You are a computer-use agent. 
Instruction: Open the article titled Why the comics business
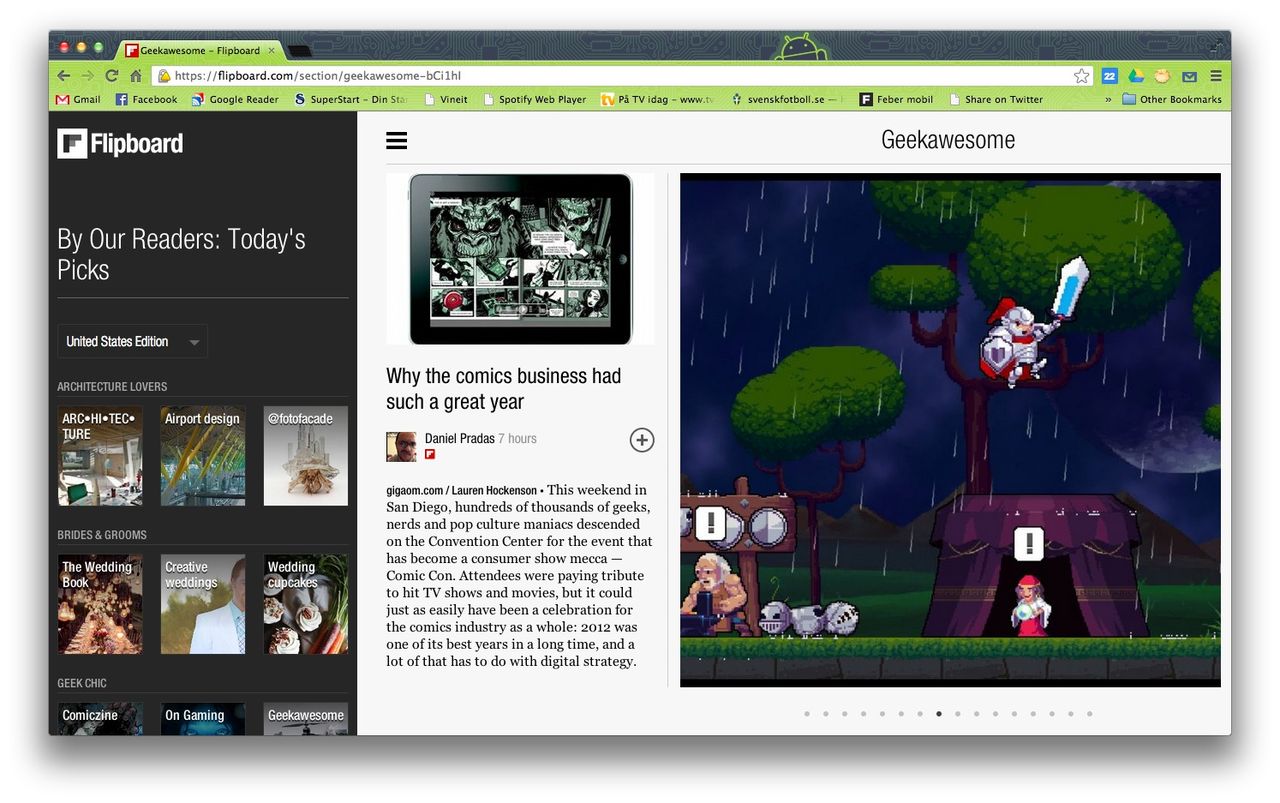[504, 388]
